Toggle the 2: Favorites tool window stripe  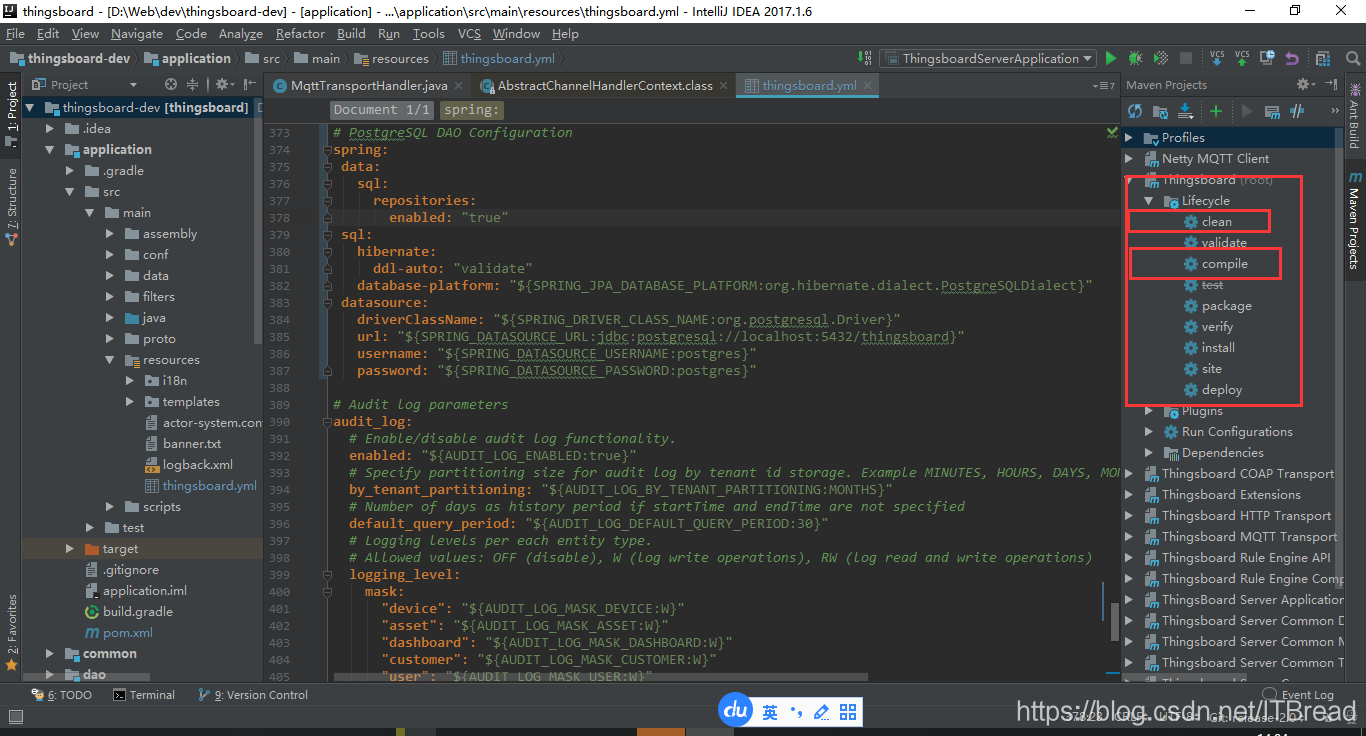11,632
